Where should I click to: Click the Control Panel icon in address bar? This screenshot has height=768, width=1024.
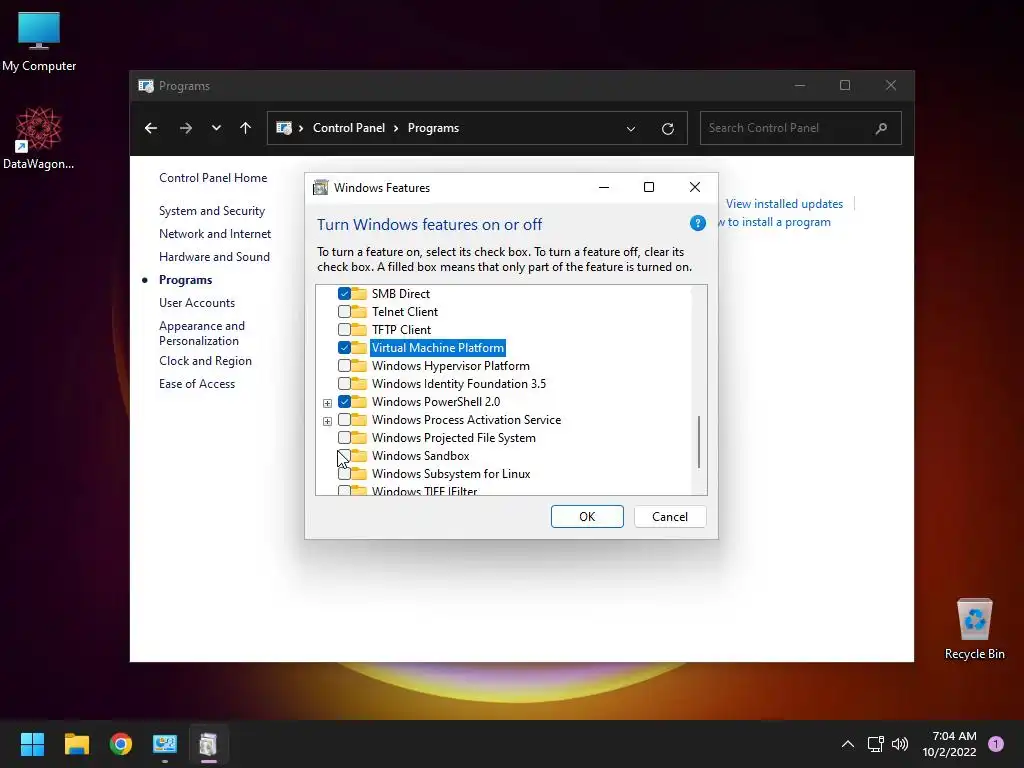tap(283, 128)
